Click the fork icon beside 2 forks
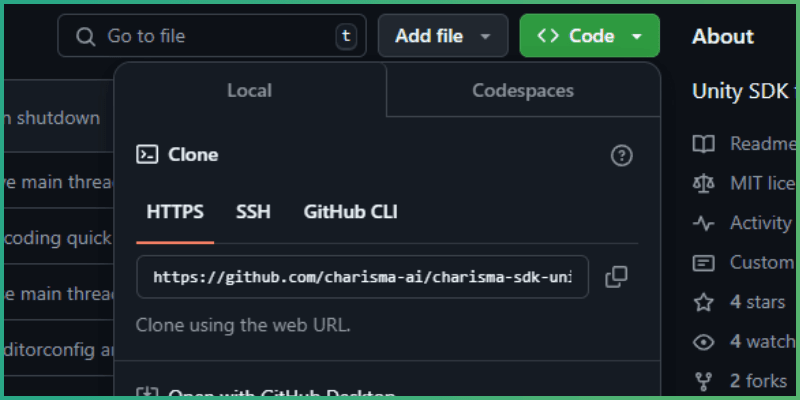 pos(704,381)
